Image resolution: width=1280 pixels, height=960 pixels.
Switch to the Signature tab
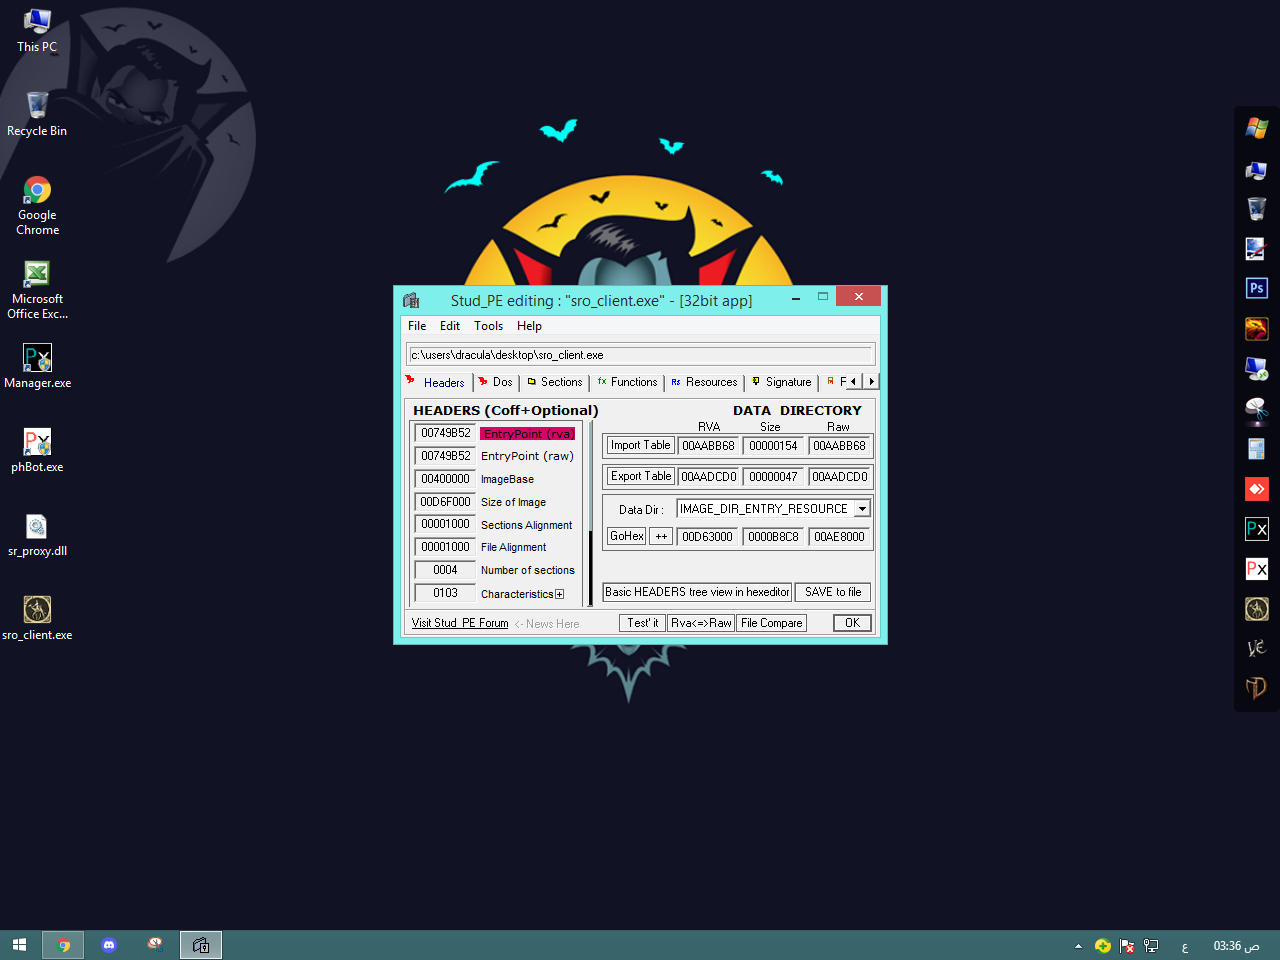(x=782, y=382)
